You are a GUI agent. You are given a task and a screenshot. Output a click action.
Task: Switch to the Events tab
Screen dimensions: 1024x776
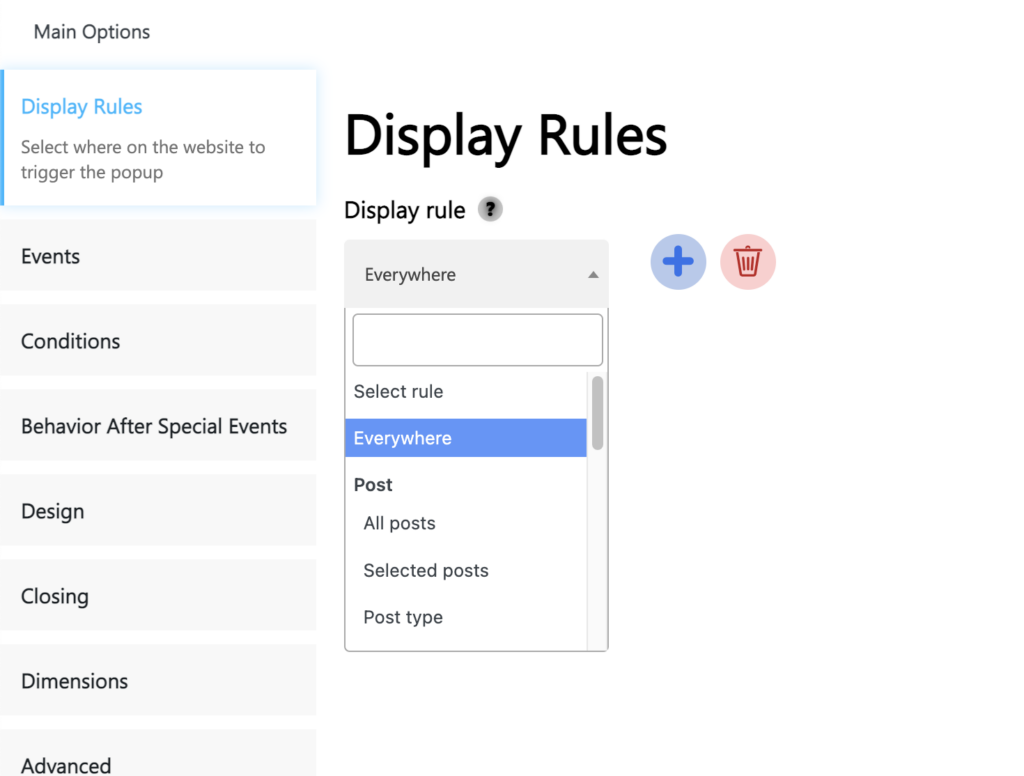tap(158, 255)
